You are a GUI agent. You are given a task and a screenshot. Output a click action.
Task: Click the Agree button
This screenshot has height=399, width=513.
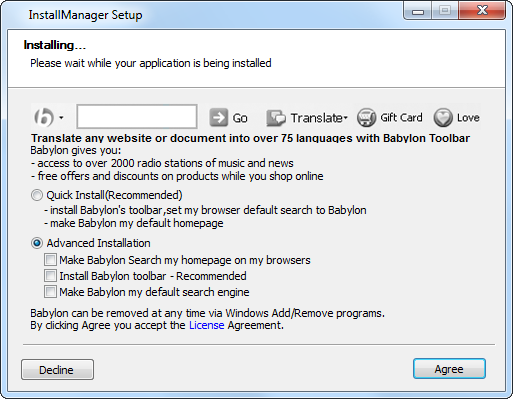point(449,369)
